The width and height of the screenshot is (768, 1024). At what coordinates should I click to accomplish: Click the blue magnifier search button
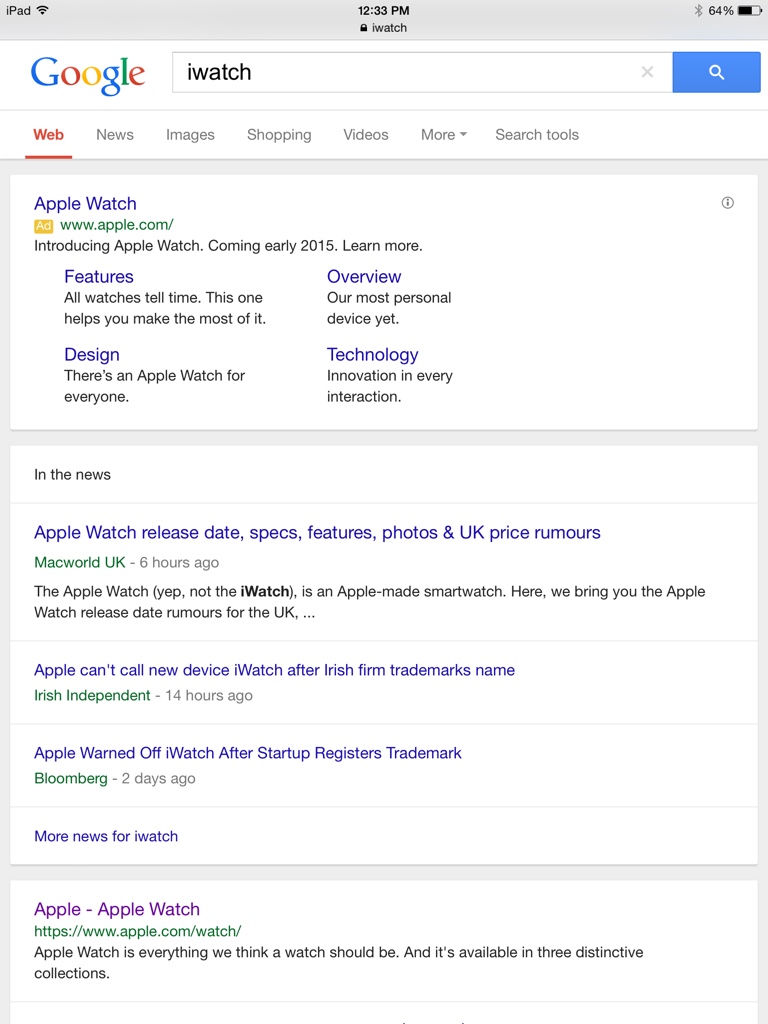[716, 72]
